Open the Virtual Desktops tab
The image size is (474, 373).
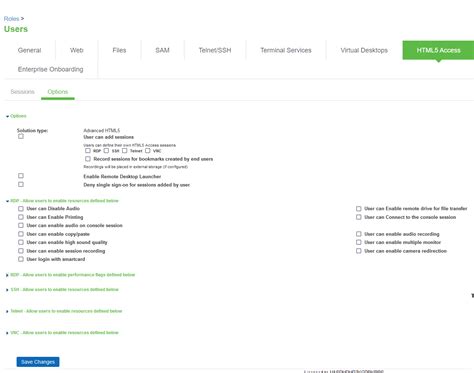point(364,50)
